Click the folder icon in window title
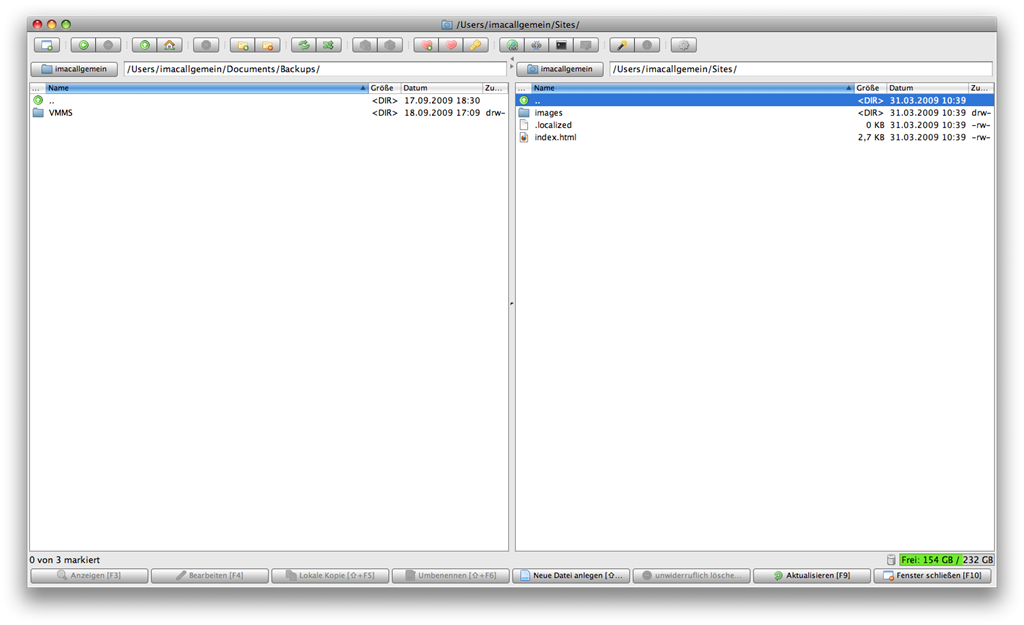The width and height of the screenshot is (1024, 625). pyautogui.click(x=447, y=25)
